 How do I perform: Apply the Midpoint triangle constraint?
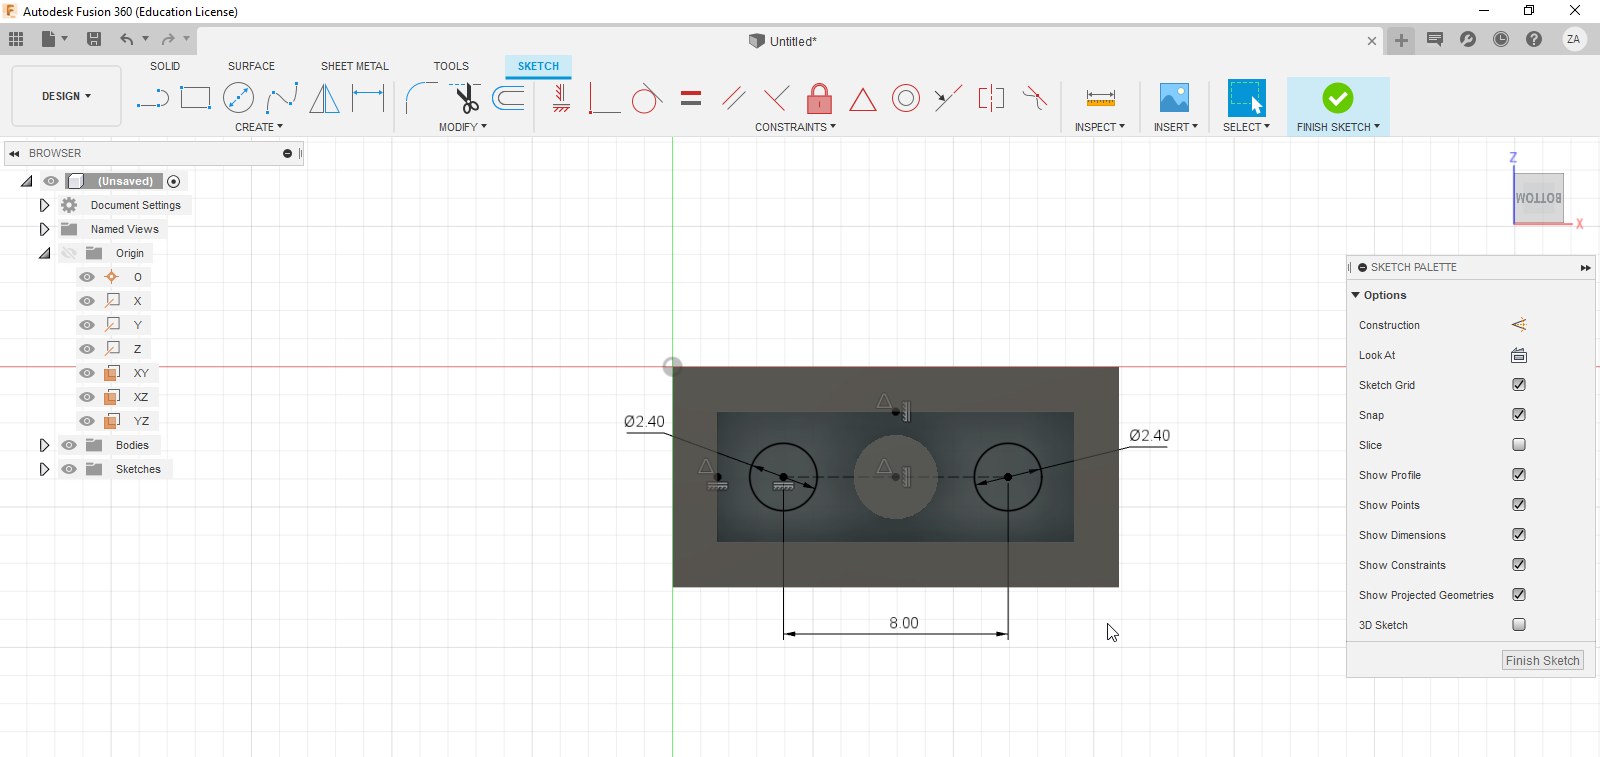862,99
